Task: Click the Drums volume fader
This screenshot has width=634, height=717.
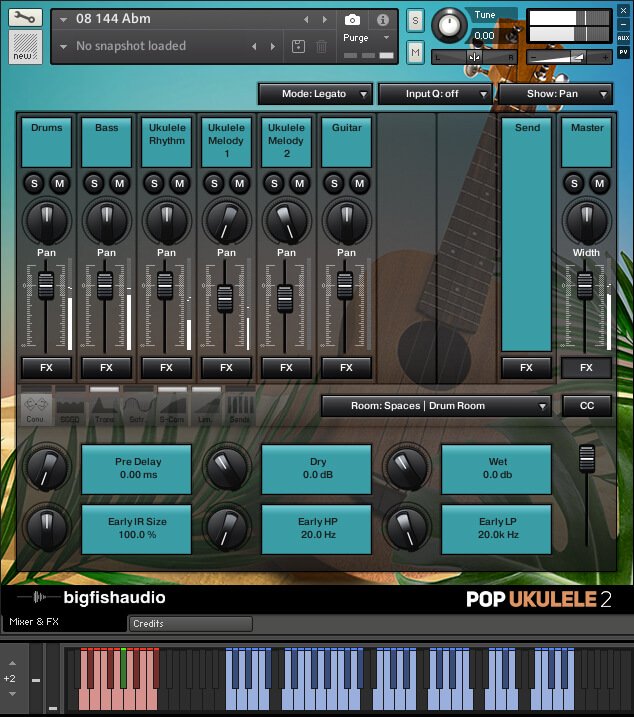Action: point(46,286)
